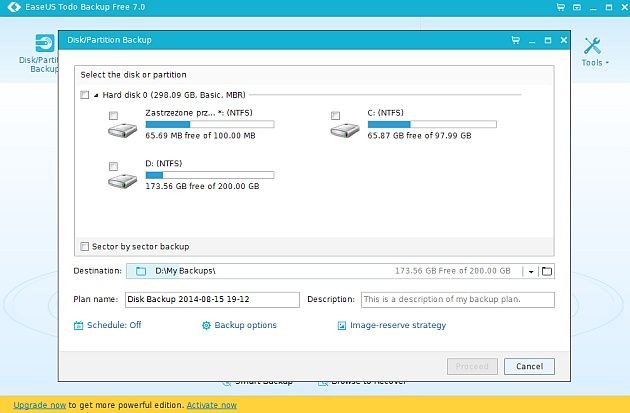Check the C: (NTFS) partition checkbox

(x=335, y=116)
